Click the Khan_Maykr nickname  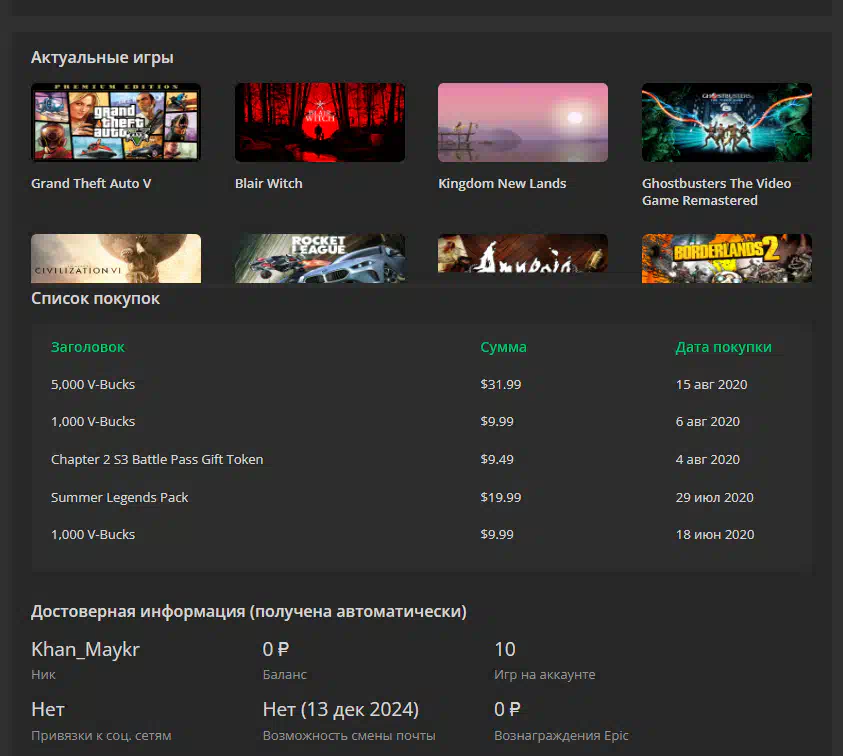coord(85,650)
